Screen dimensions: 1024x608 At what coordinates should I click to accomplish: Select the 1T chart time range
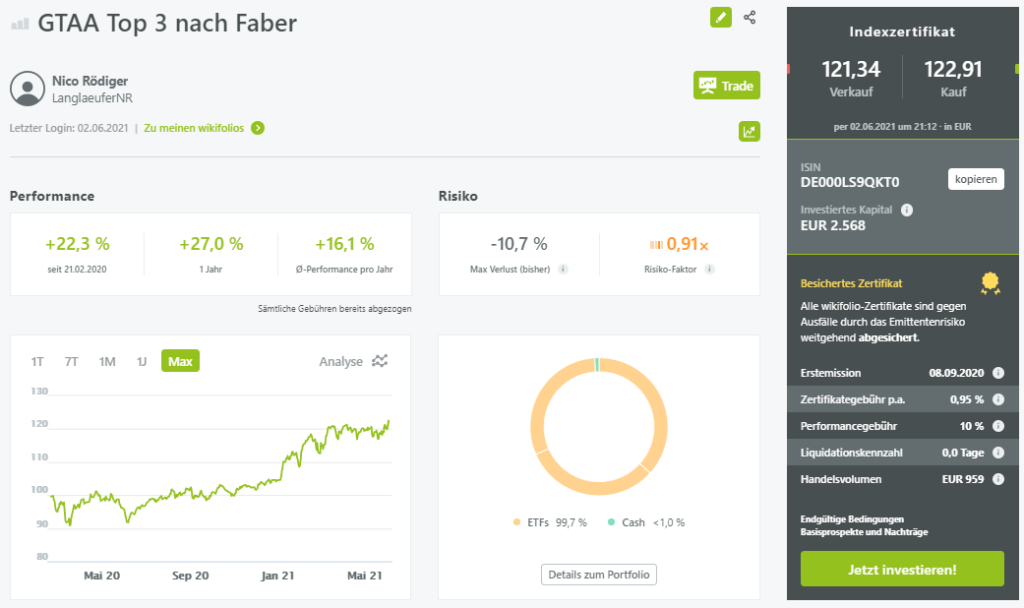(37, 361)
